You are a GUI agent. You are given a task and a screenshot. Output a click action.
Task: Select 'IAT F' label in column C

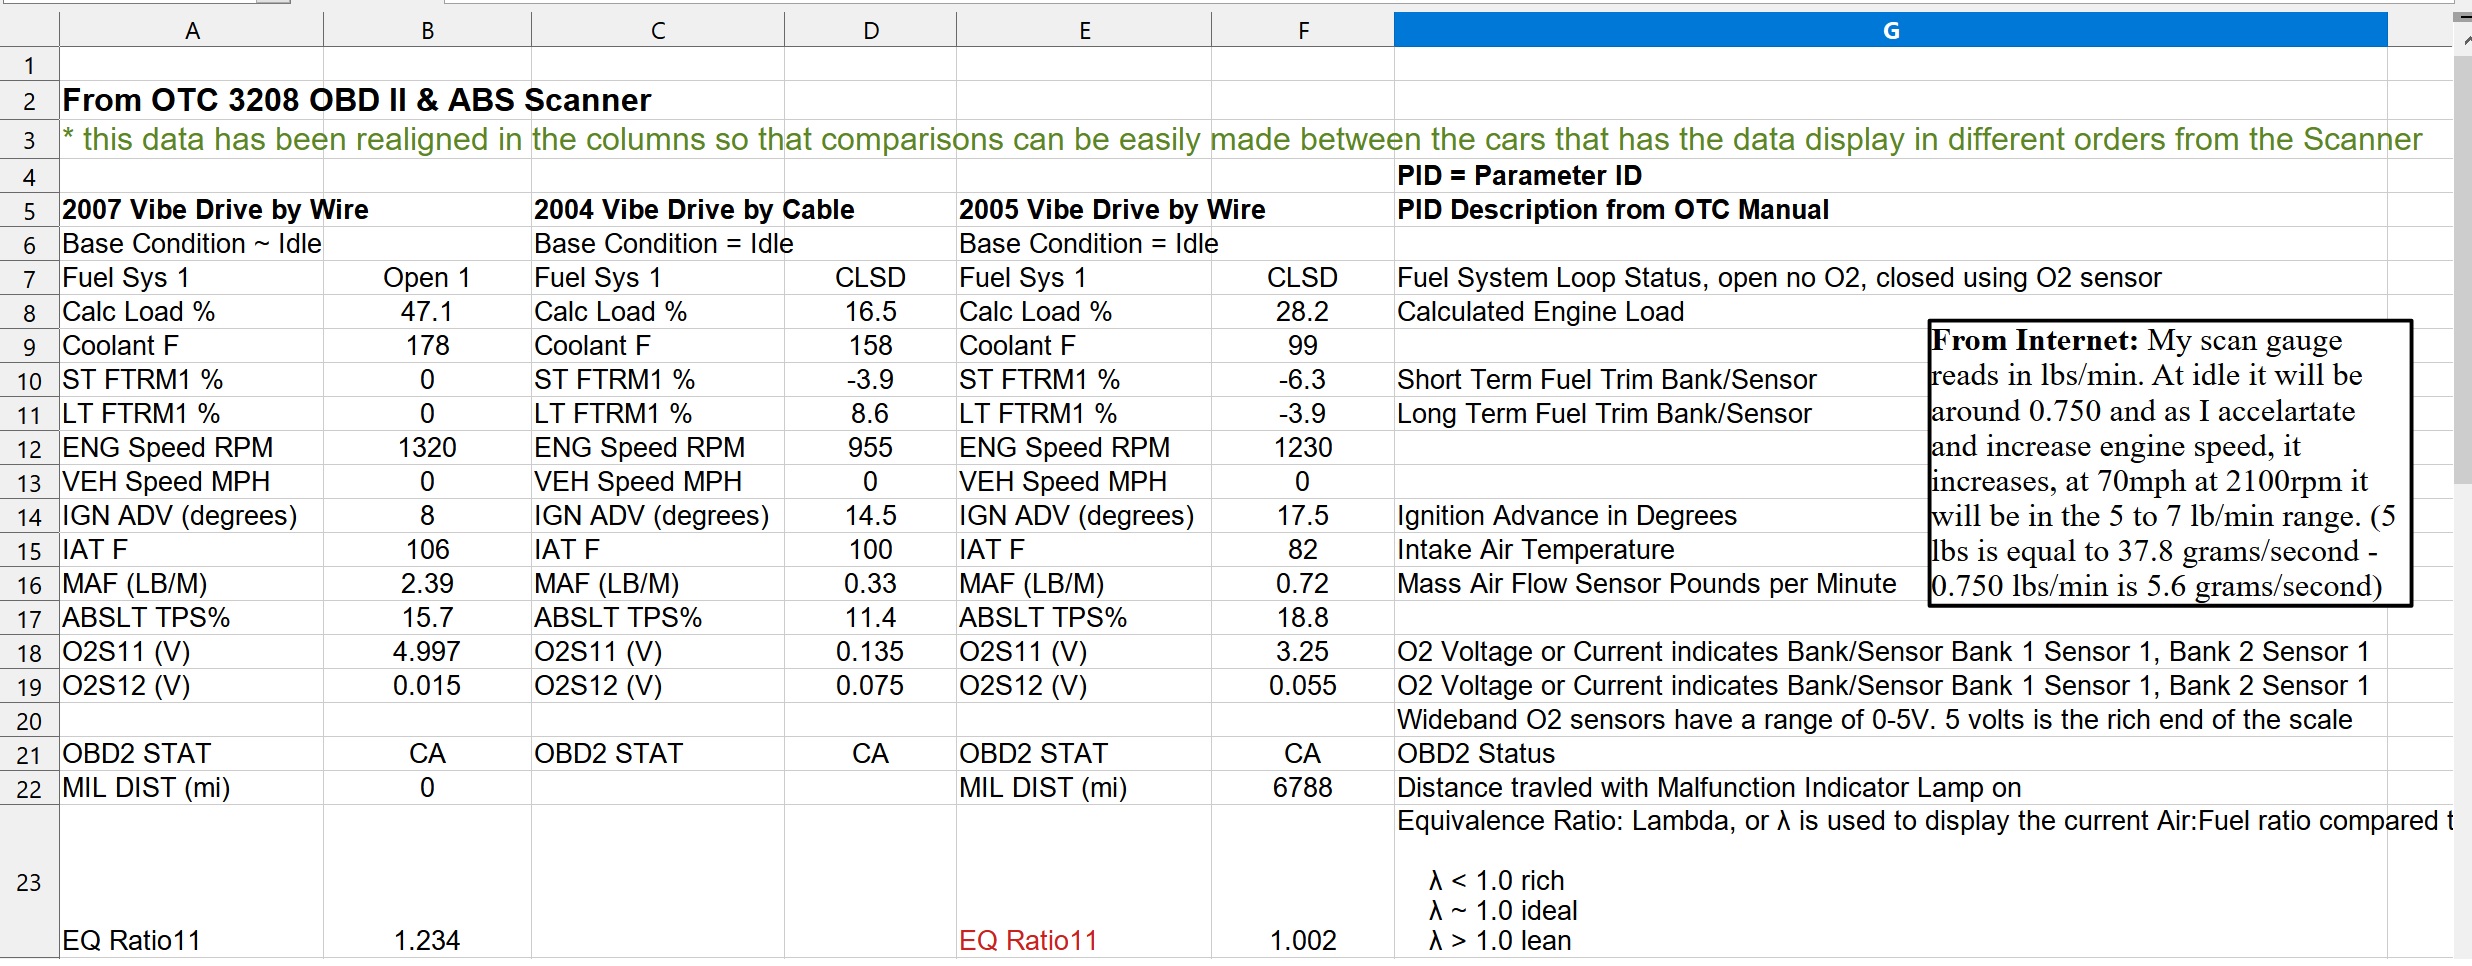tap(566, 550)
